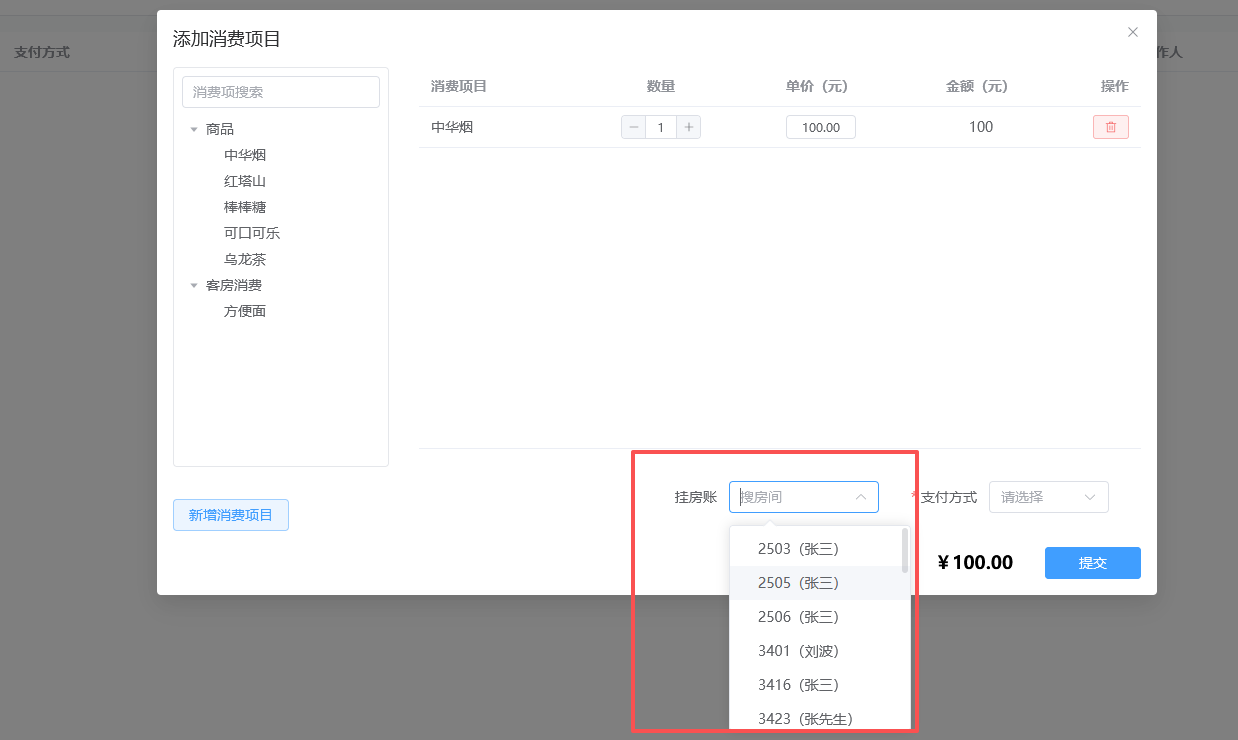1238x740 pixels.
Task: Increase 中华烟 quantity with plus button
Action: 688,127
